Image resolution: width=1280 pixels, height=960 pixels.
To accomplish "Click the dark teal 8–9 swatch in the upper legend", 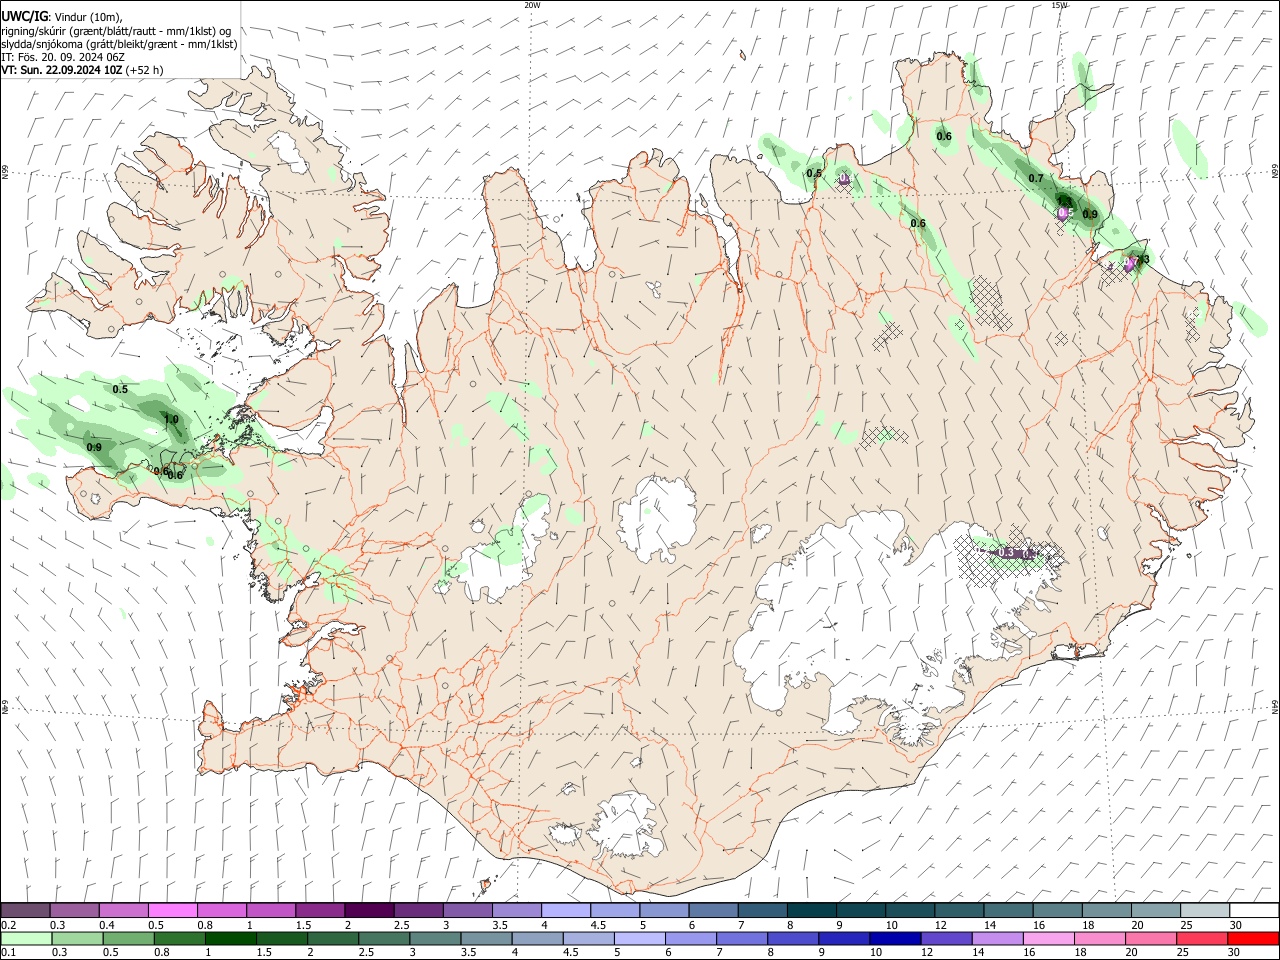I will pos(811,911).
